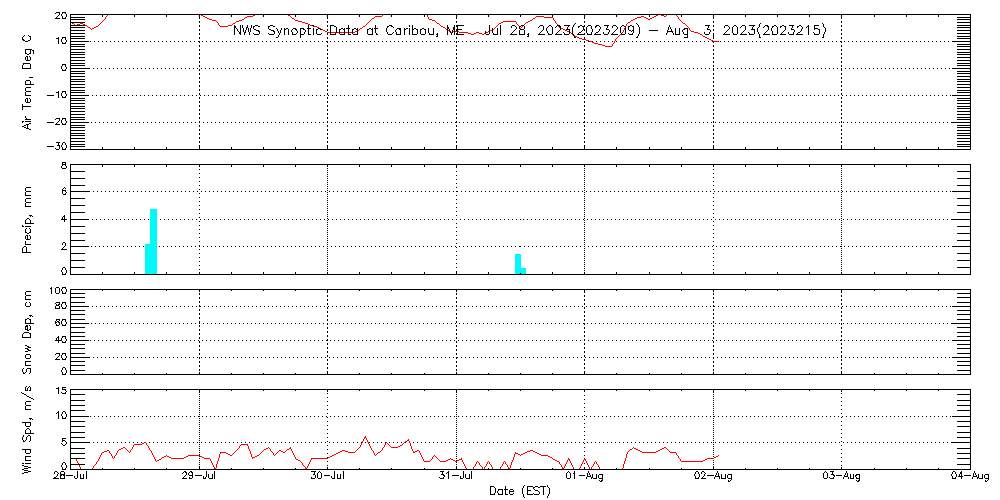Image resolution: width=1000 pixels, height=500 pixels.
Task: Select the 29-Jul date tick label
Action: coord(200,477)
